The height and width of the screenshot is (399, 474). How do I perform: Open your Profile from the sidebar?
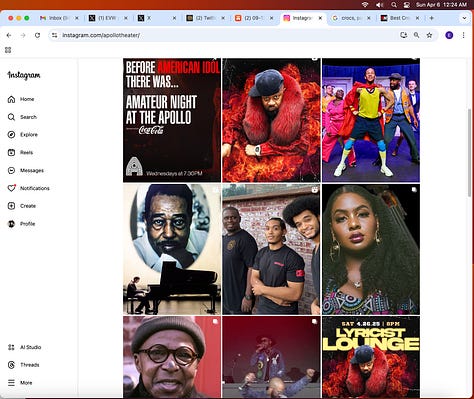point(21,224)
